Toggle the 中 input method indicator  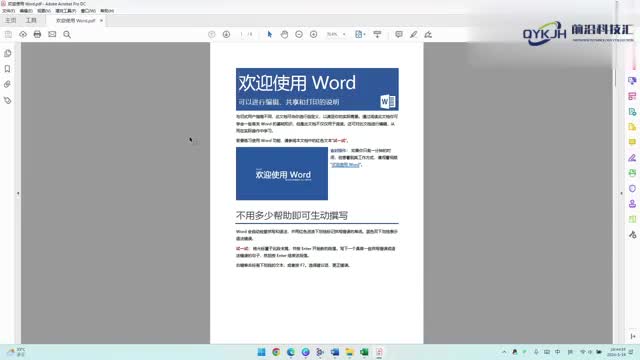(558, 352)
